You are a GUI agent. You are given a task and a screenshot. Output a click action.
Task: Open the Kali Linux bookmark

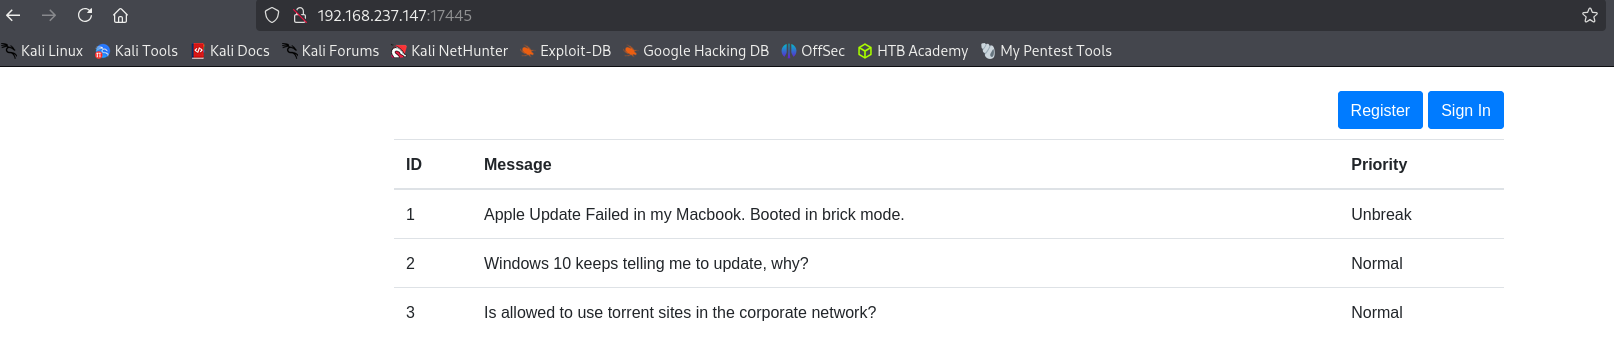point(42,51)
